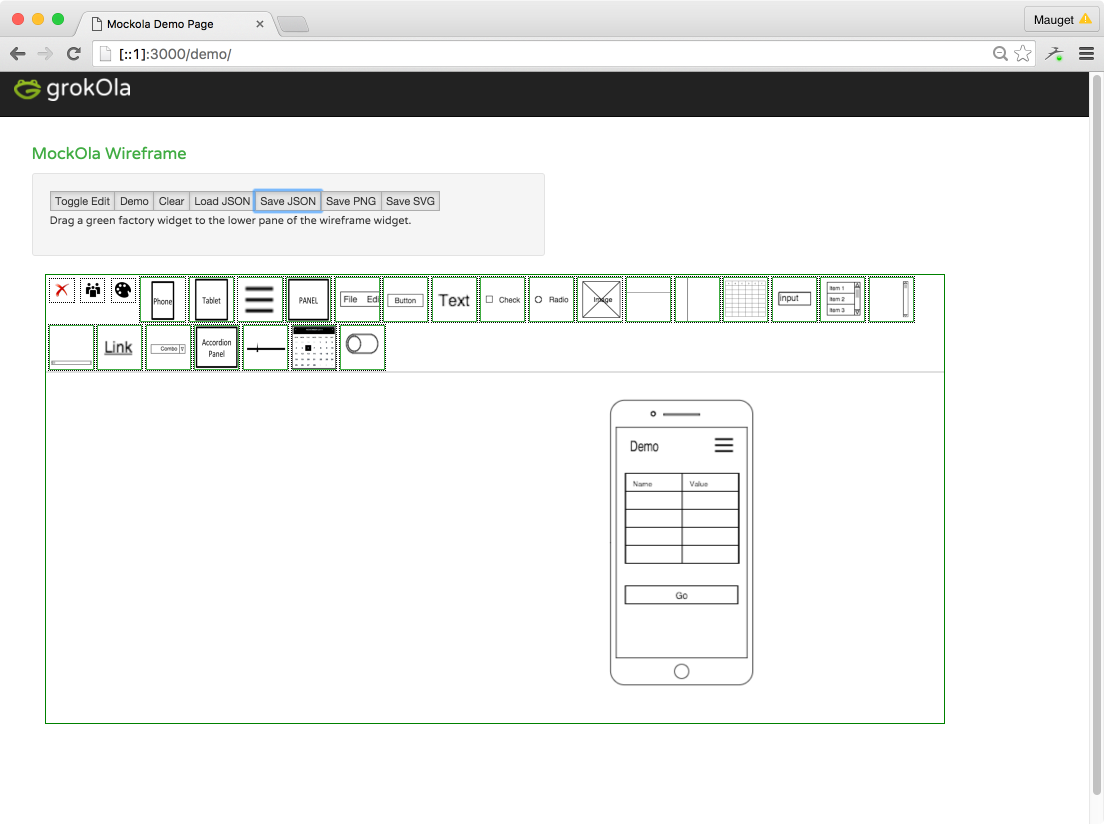Screen dimensions: 1104x824
Task: Select the toggle switch factory widget
Action: coord(363,347)
